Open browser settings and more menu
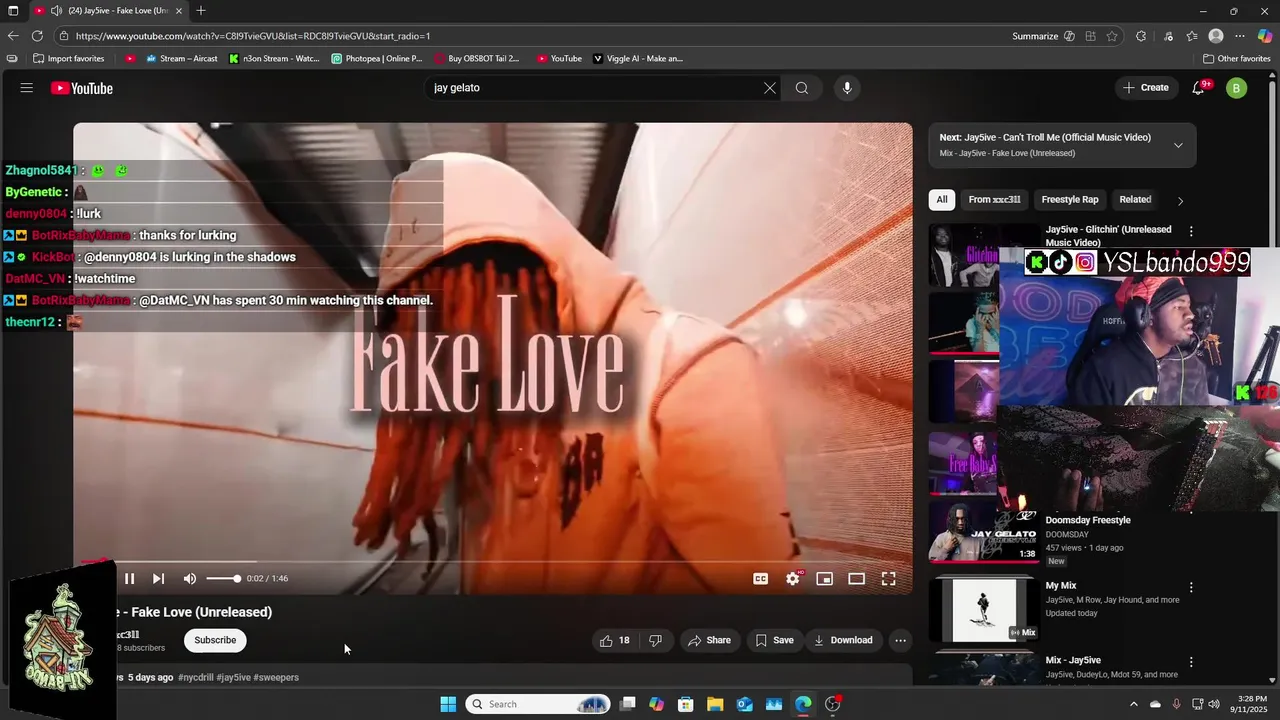1280x720 pixels. 1240,36
